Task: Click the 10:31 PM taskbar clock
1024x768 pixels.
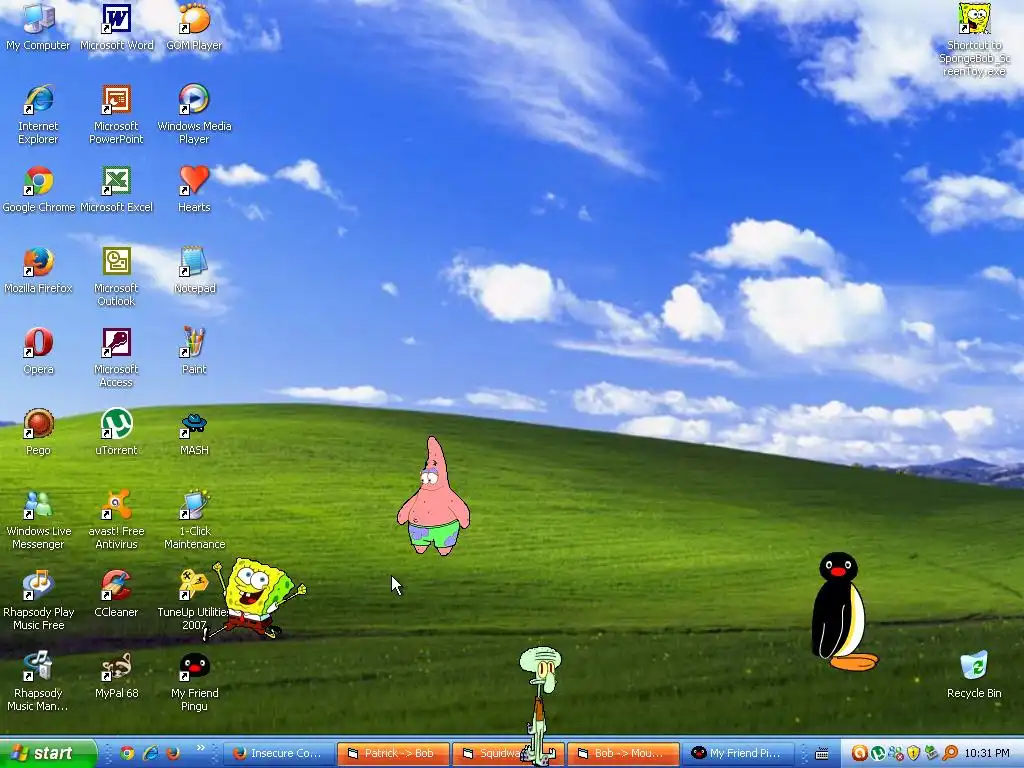Action: [x=987, y=753]
